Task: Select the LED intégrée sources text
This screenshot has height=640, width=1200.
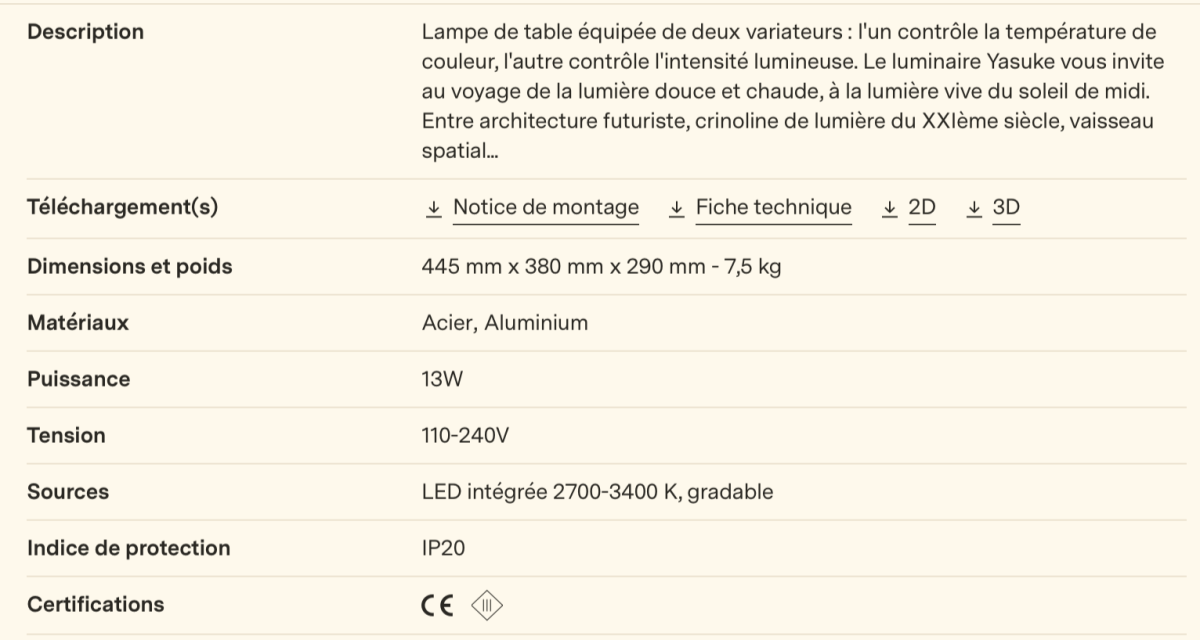Action: [x=596, y=491]
